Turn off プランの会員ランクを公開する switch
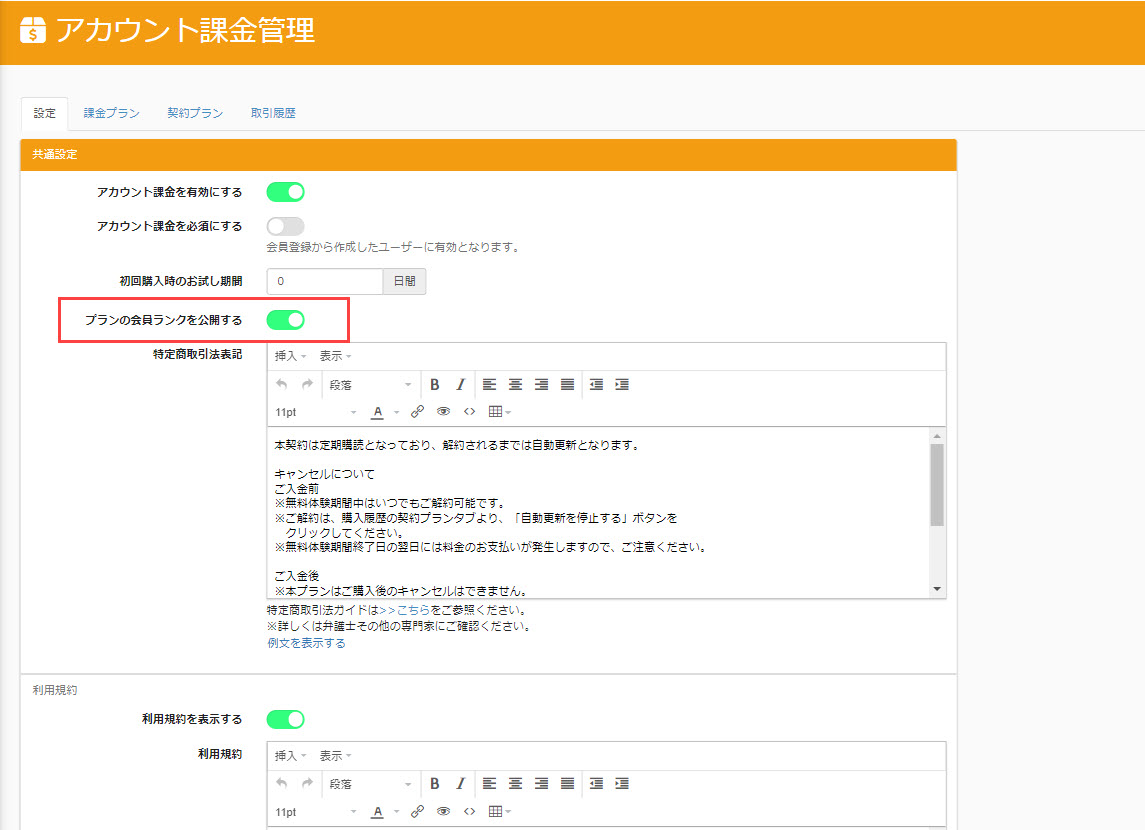 (285, 320)
